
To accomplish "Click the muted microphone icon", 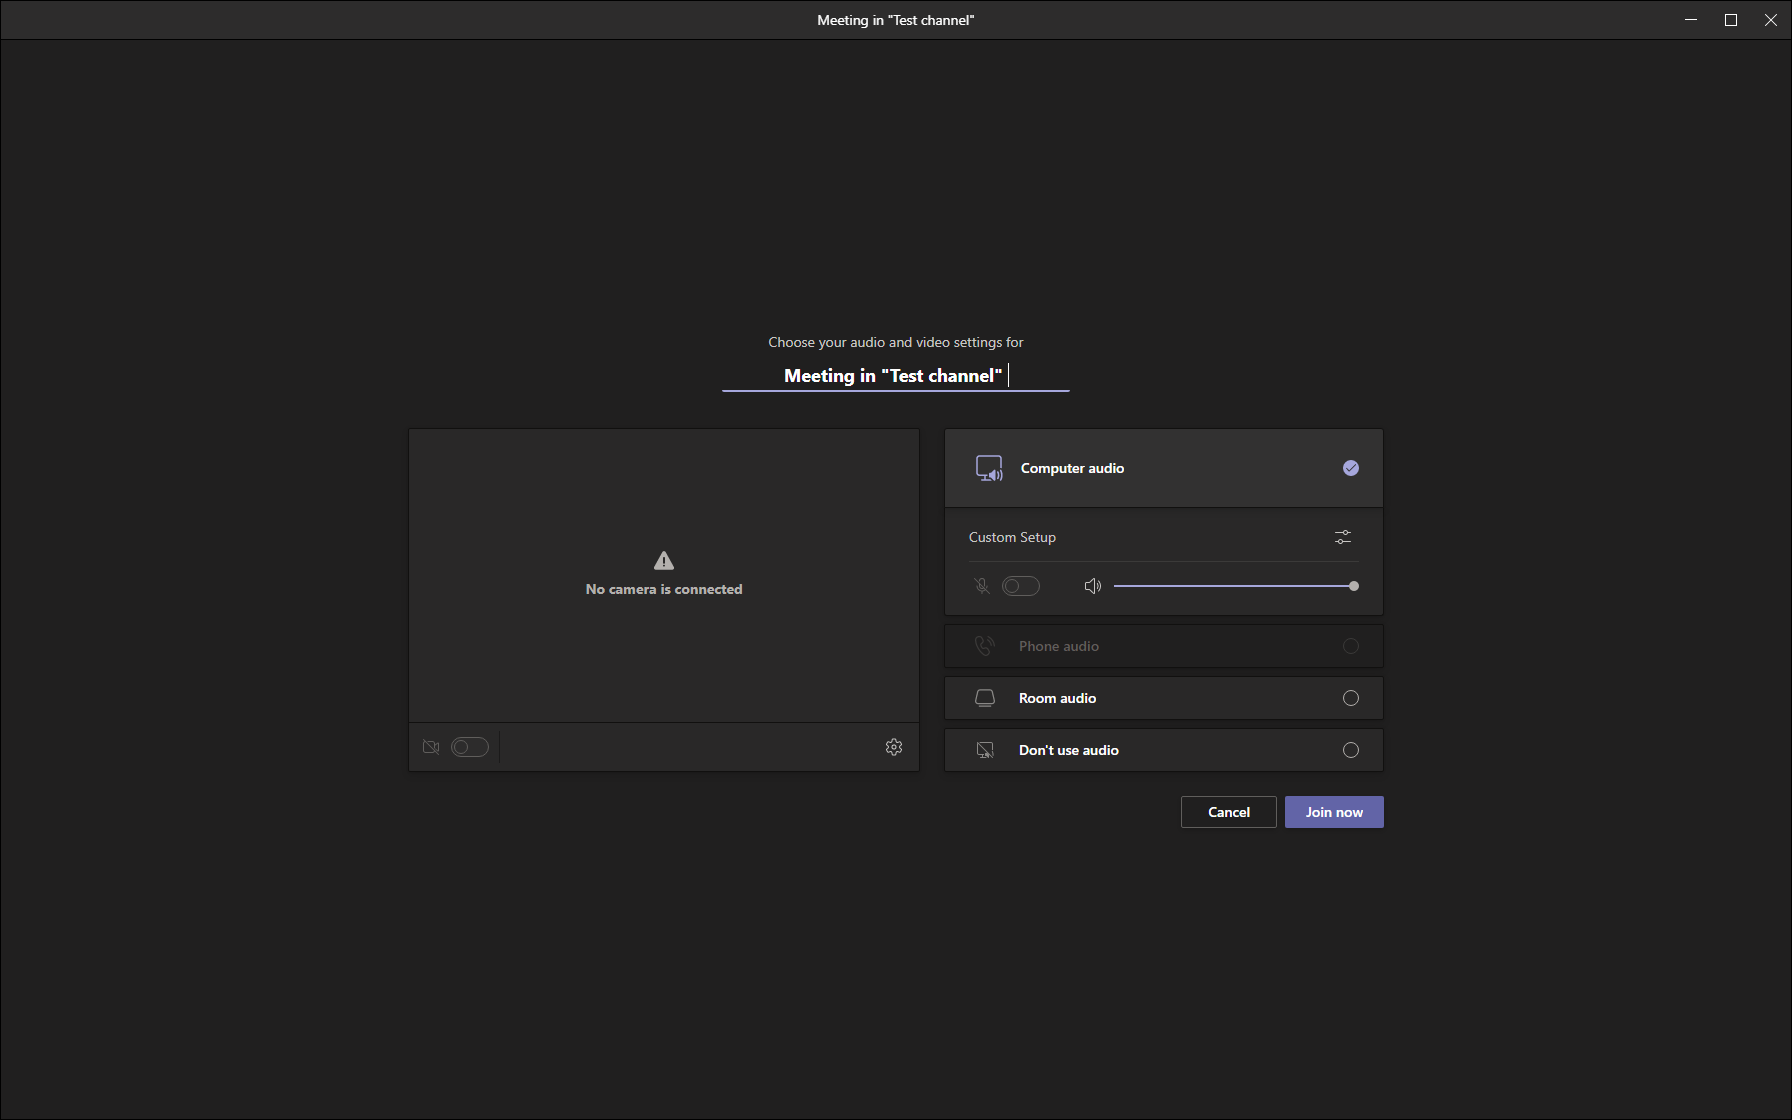I will click(x=982, y=586).
